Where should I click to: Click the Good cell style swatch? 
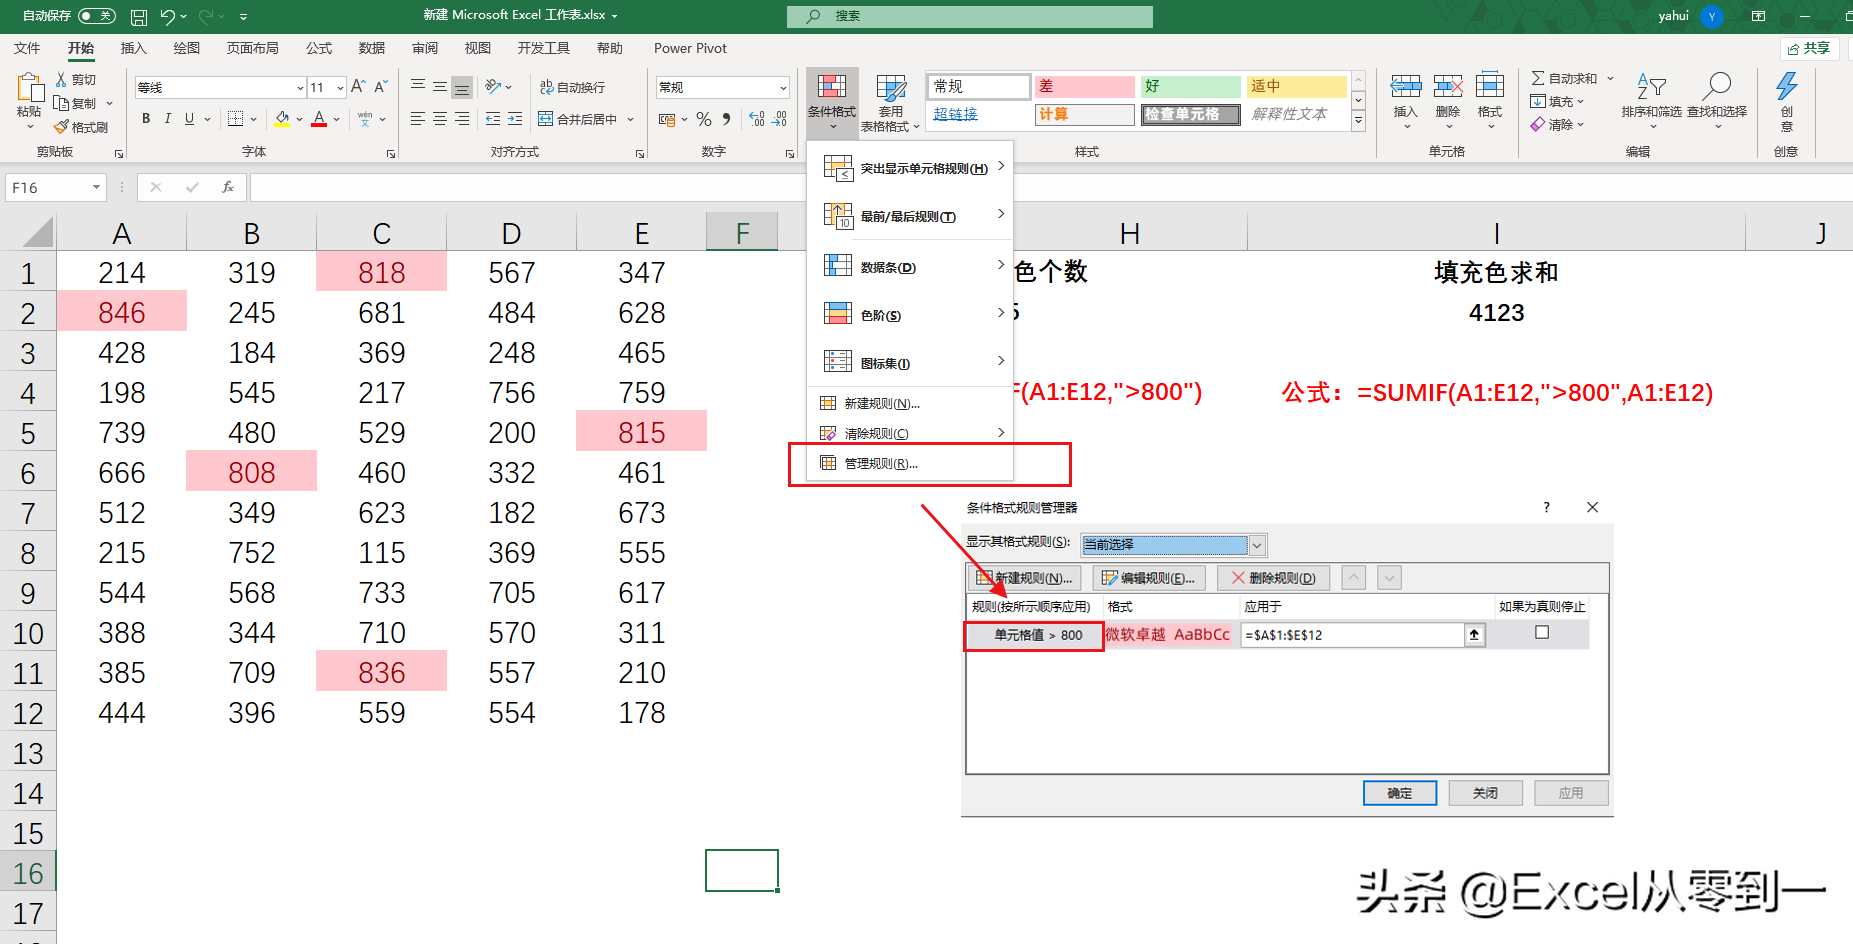pyautogui.click(x=1190, y=86)
